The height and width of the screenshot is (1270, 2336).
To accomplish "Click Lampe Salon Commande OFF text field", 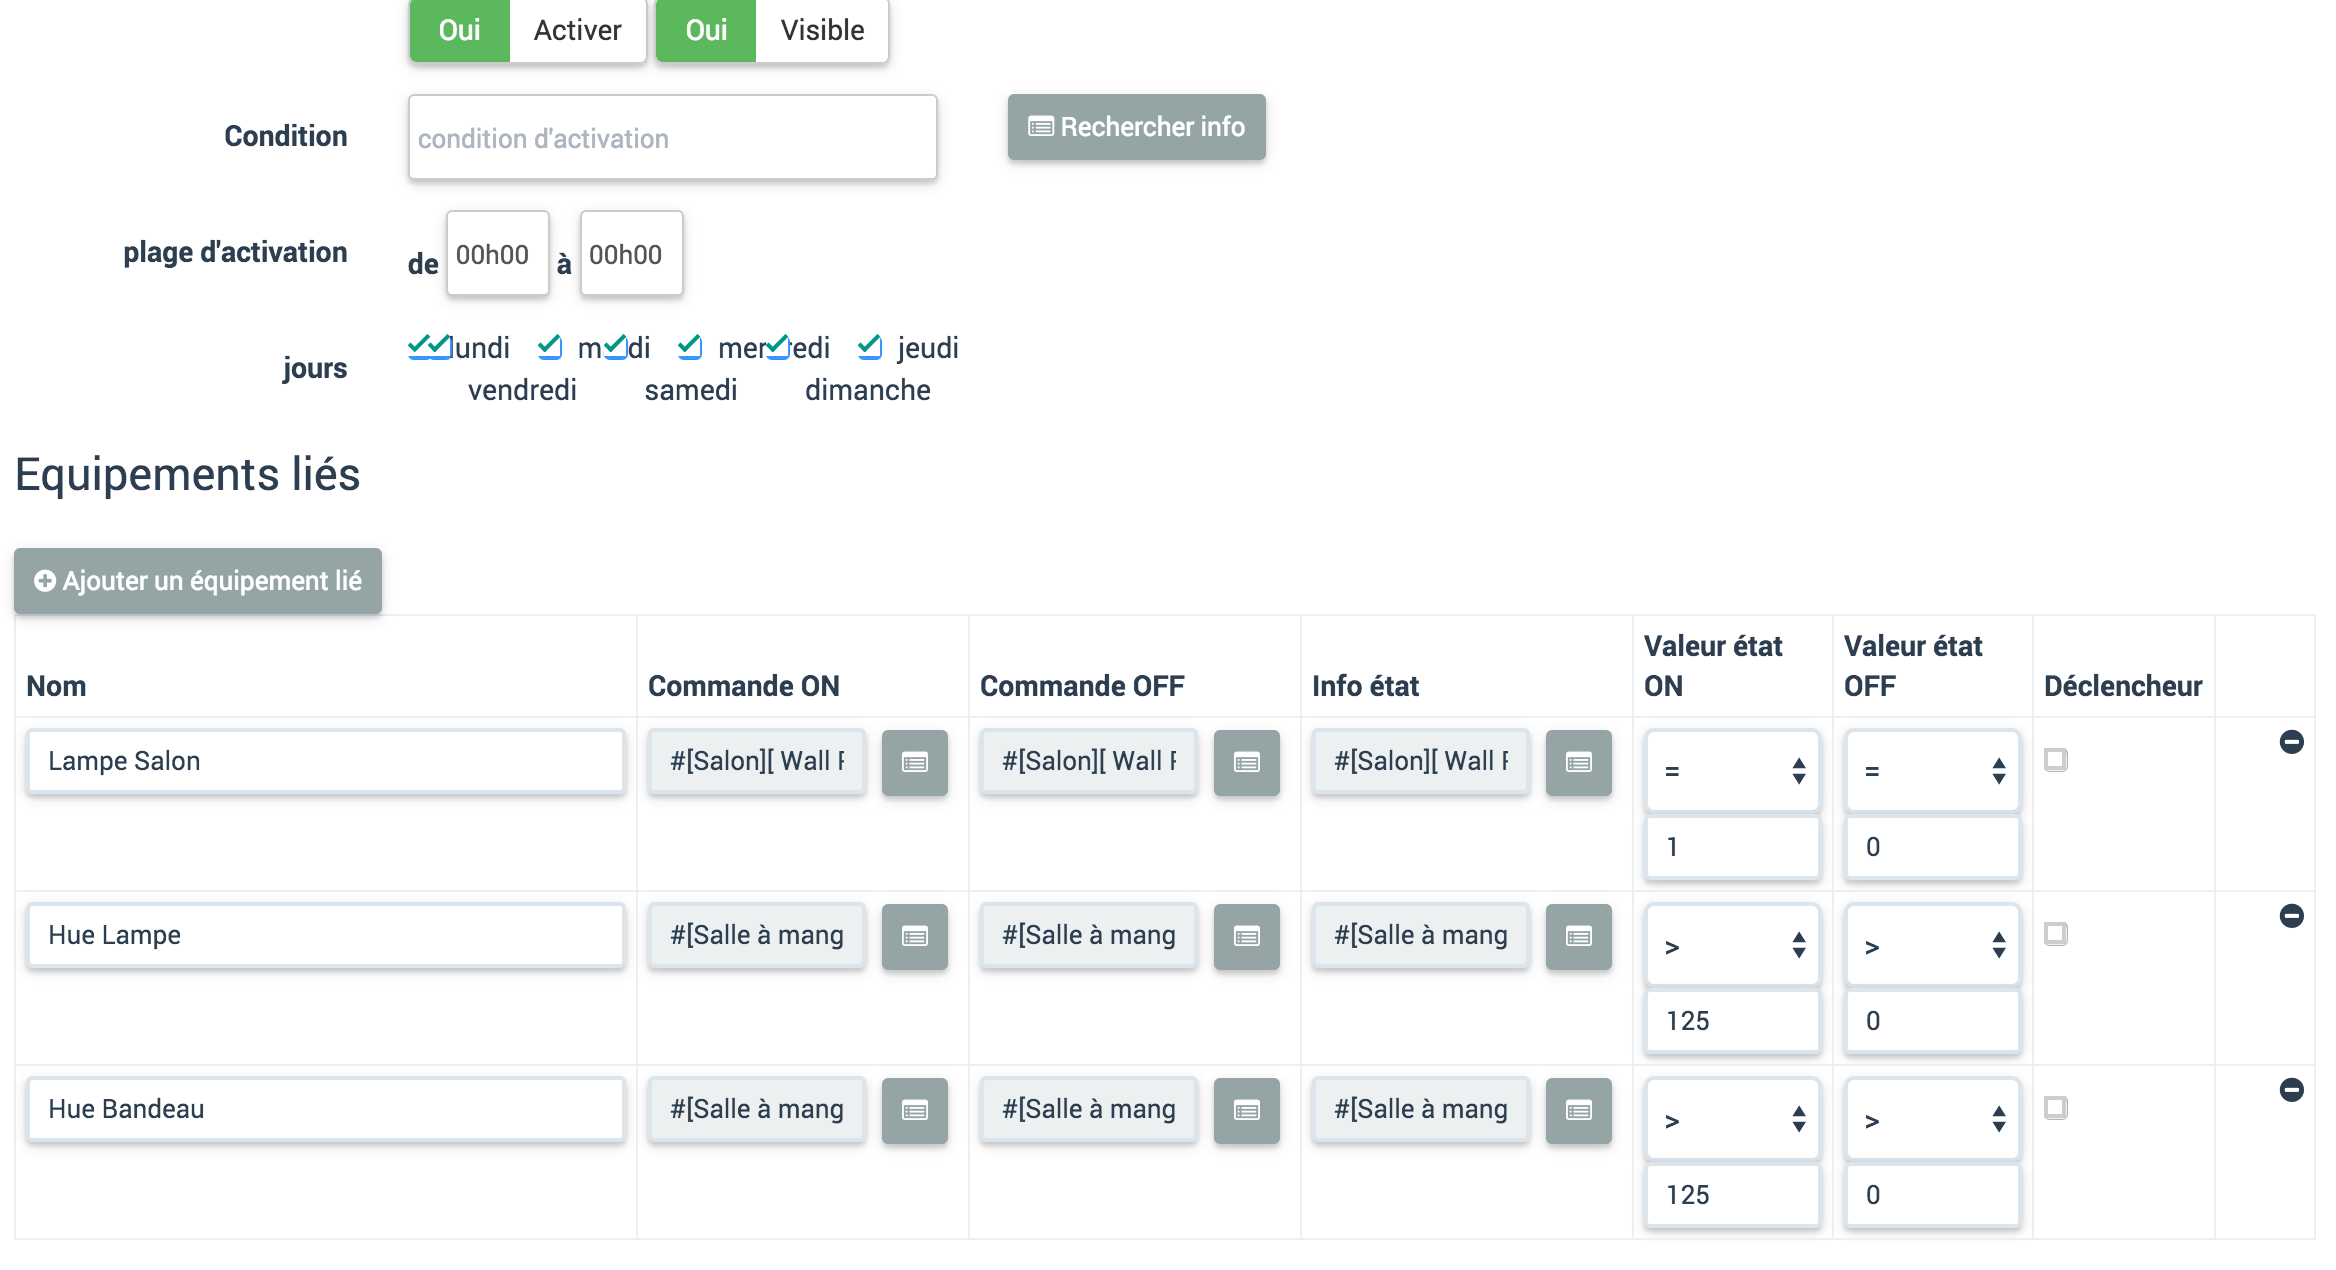I will tap(1089, 762).
